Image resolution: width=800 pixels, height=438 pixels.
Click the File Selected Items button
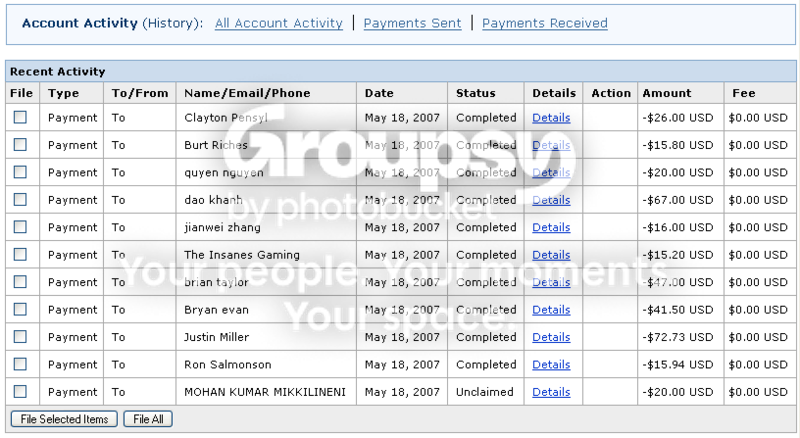click(x=64, y=419)
